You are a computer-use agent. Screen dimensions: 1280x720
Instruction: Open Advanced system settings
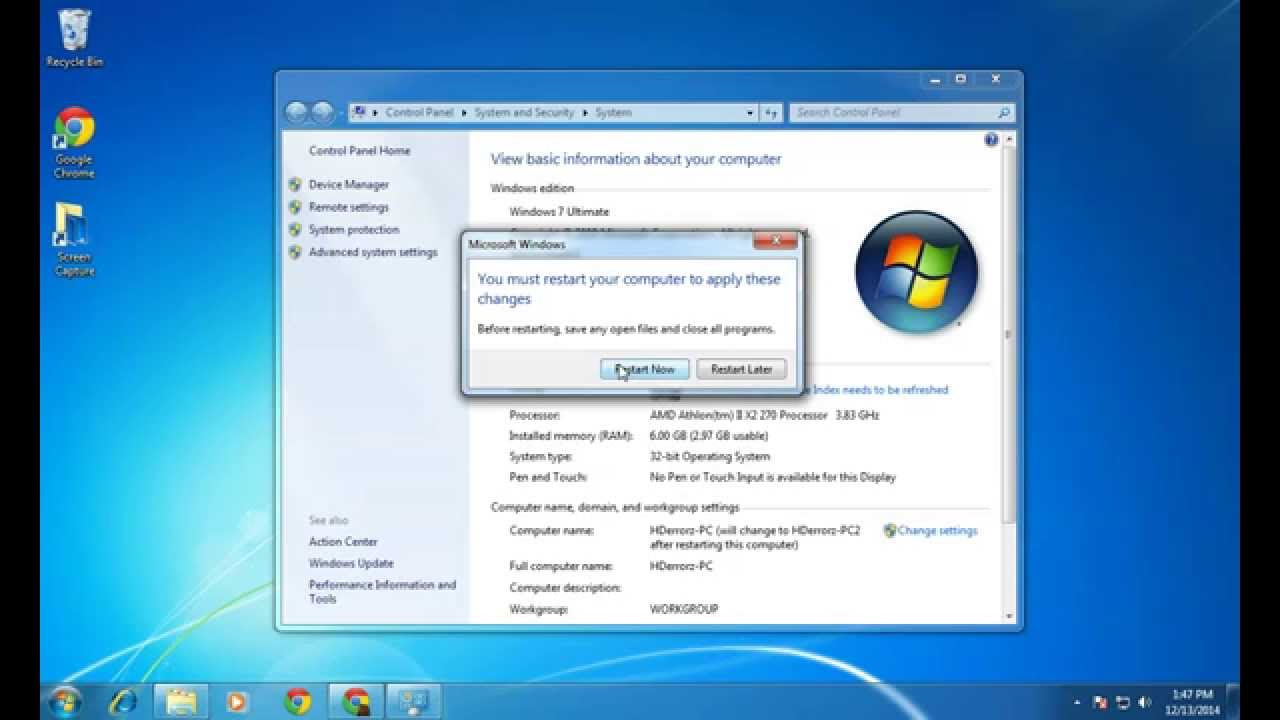coord(373,252)
